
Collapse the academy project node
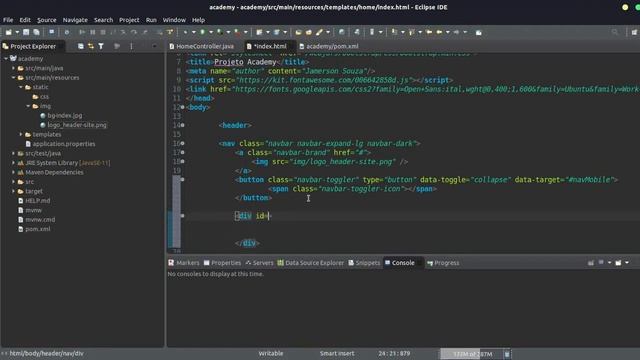tap(6, 58)
